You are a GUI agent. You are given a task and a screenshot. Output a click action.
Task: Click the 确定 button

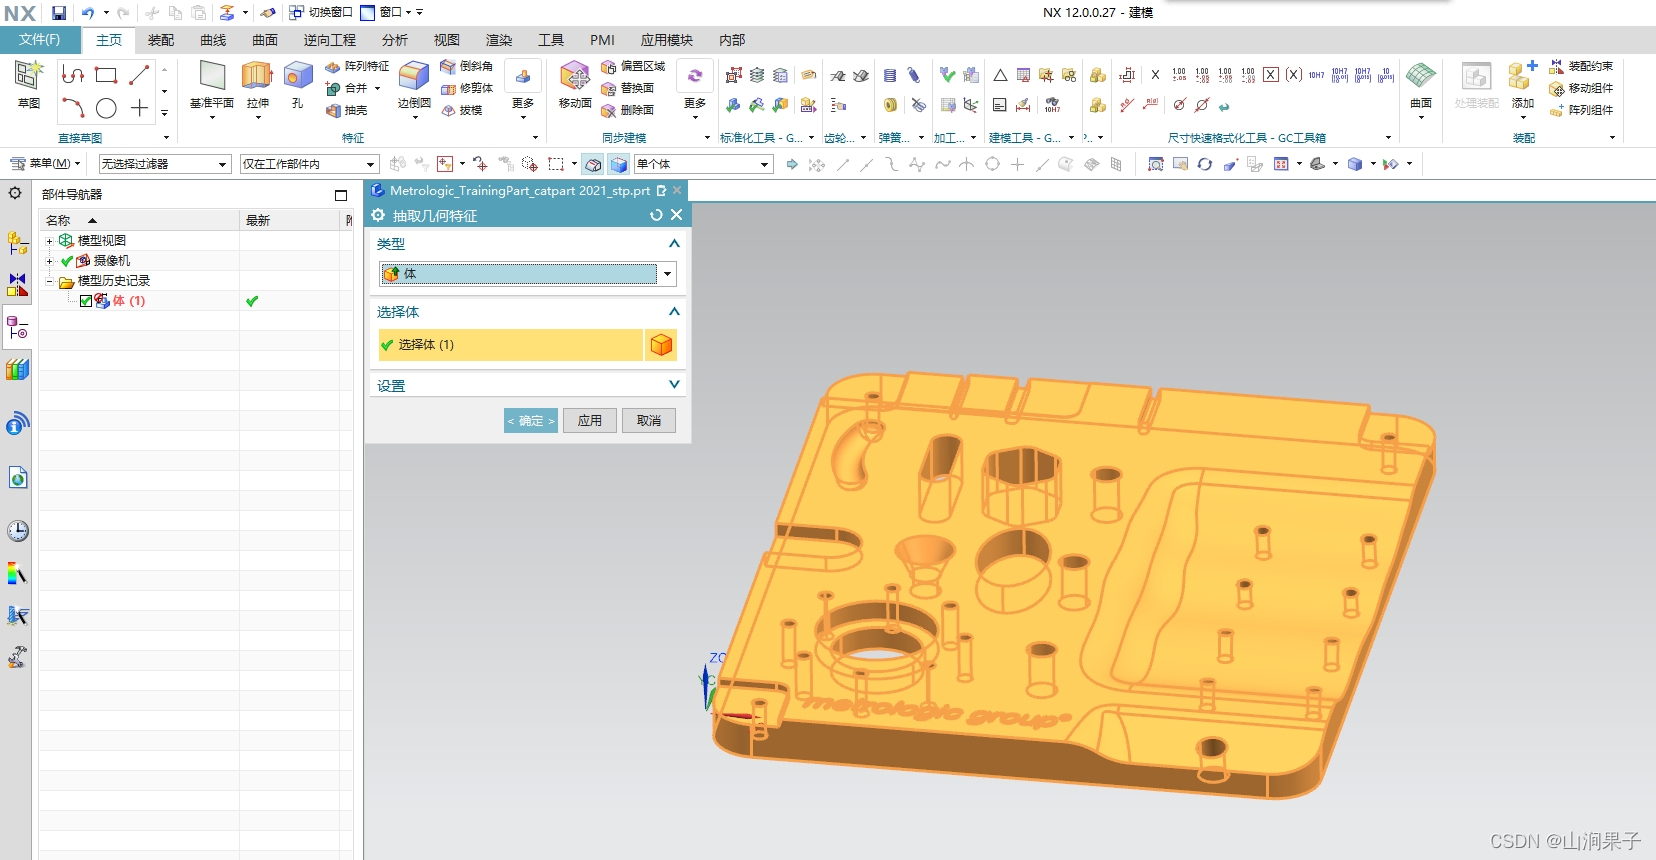tap(530, 421)
